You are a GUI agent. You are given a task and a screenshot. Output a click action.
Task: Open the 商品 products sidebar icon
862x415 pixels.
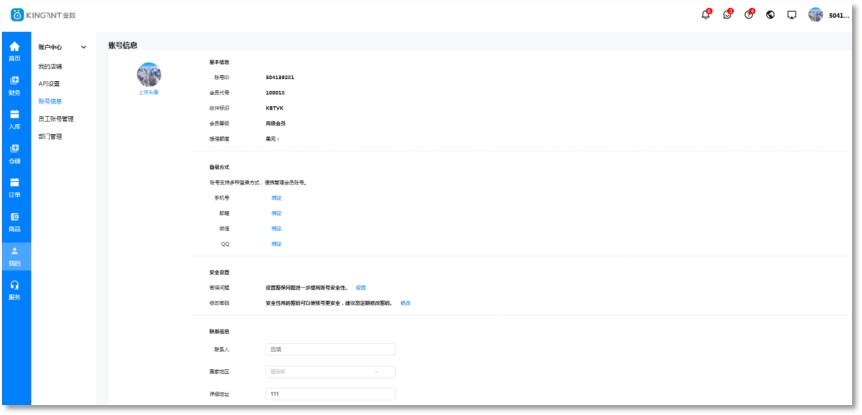pyautogui.click(x=15, y=221)
